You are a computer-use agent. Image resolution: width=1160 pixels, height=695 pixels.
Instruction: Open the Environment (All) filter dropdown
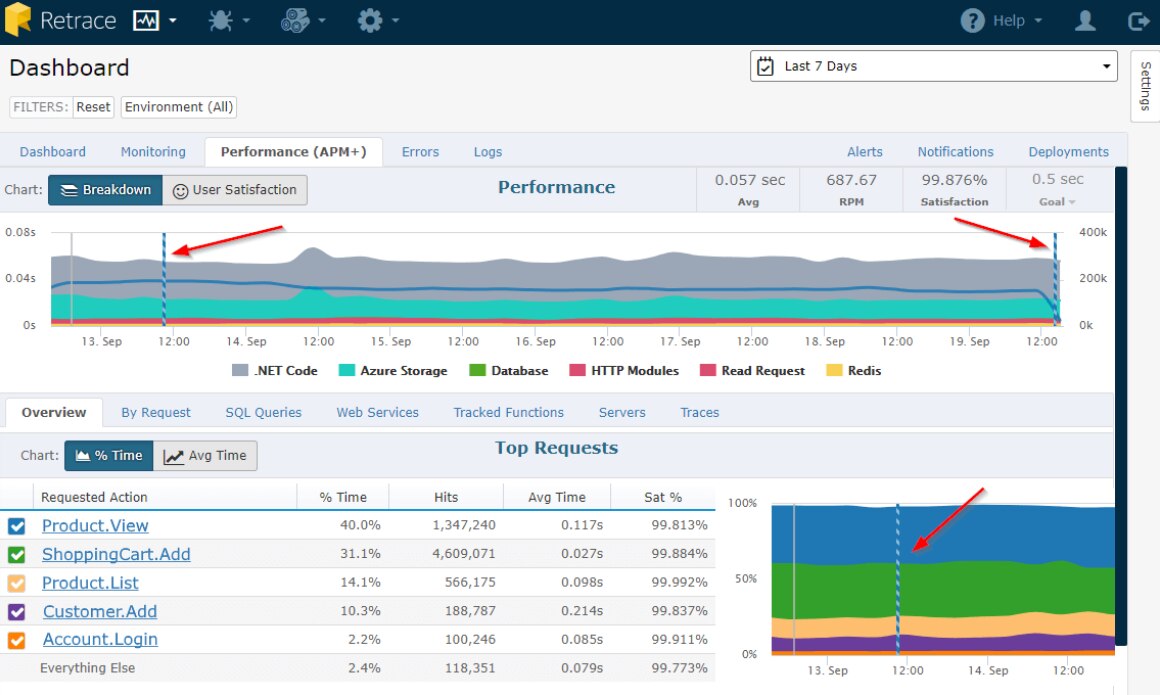click(178, 107)
